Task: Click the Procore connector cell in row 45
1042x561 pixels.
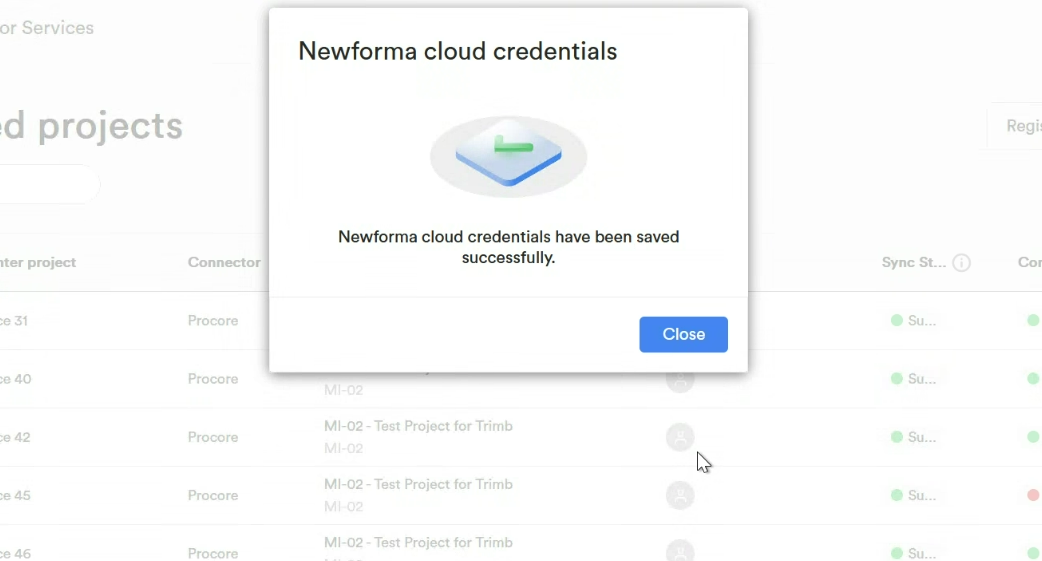Action: click(212, 495)
